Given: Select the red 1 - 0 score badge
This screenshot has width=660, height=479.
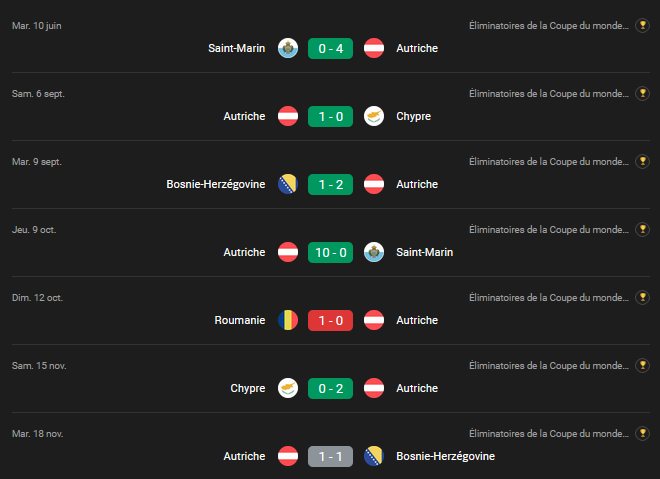Looking at the screenshot, I should click(330, 320).
